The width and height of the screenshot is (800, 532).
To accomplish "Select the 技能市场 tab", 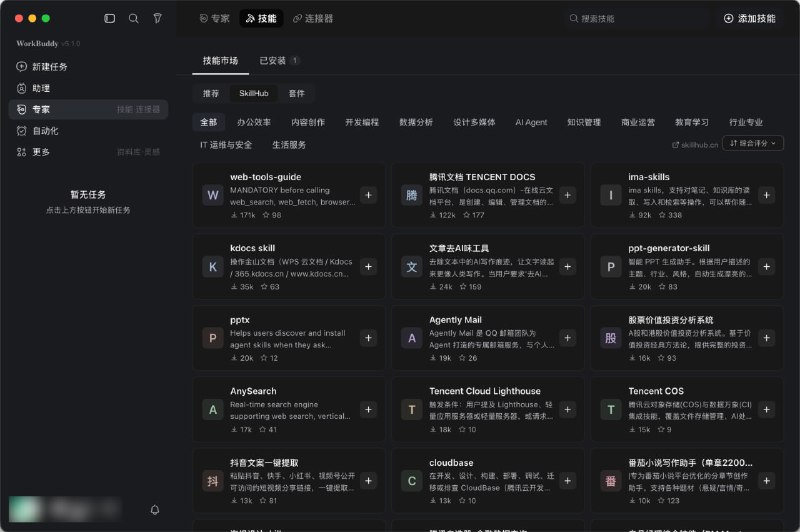I will click(x=220, y=61).
